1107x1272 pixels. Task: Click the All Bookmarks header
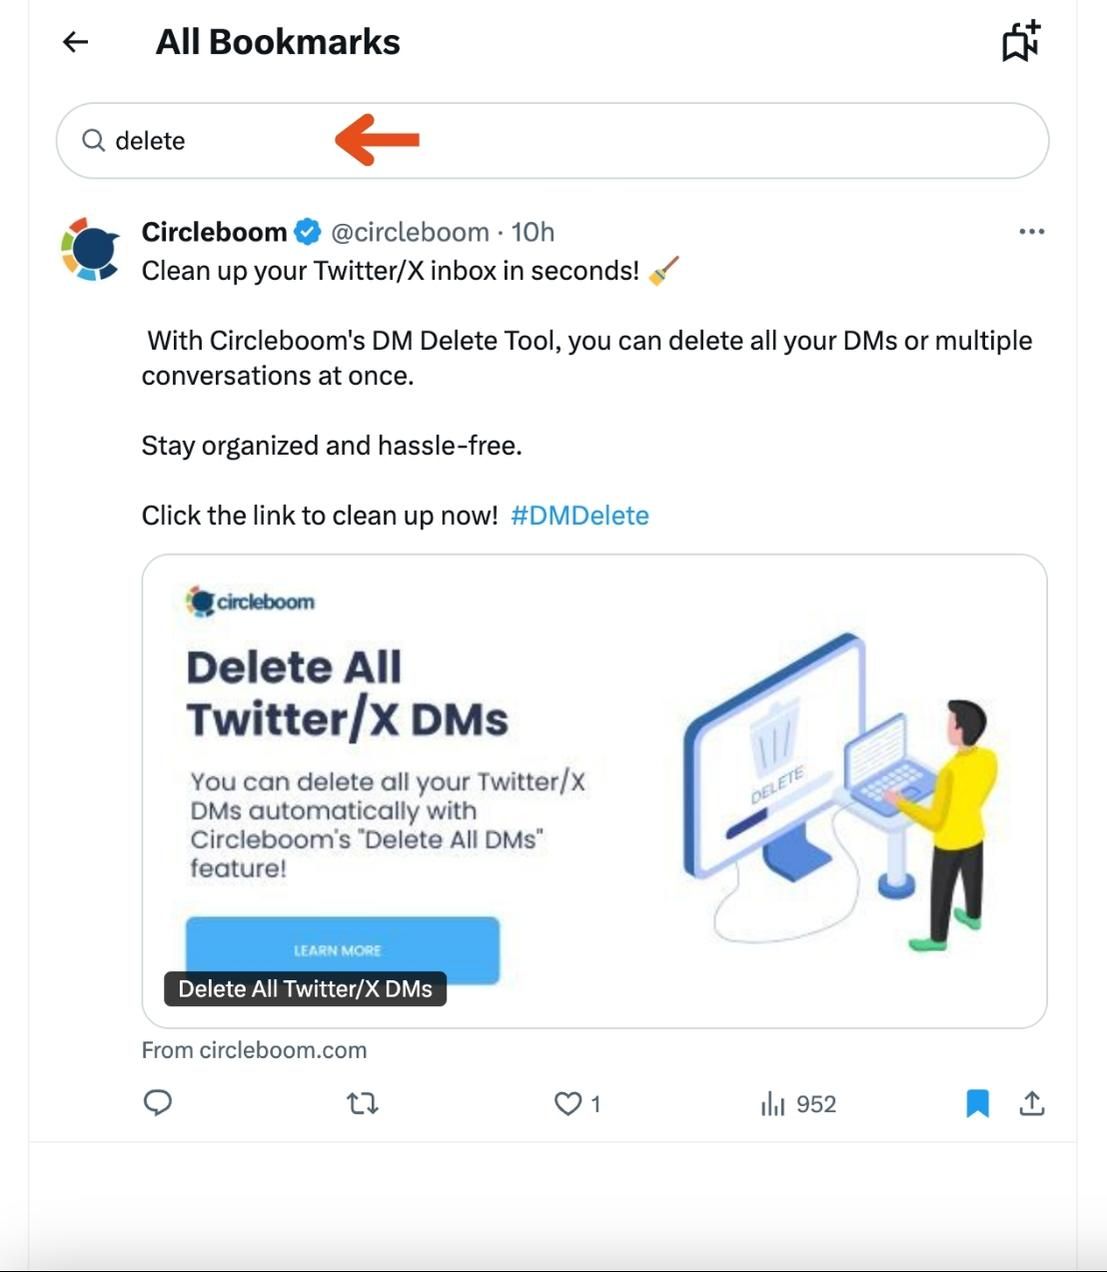[x=277, y=41]
